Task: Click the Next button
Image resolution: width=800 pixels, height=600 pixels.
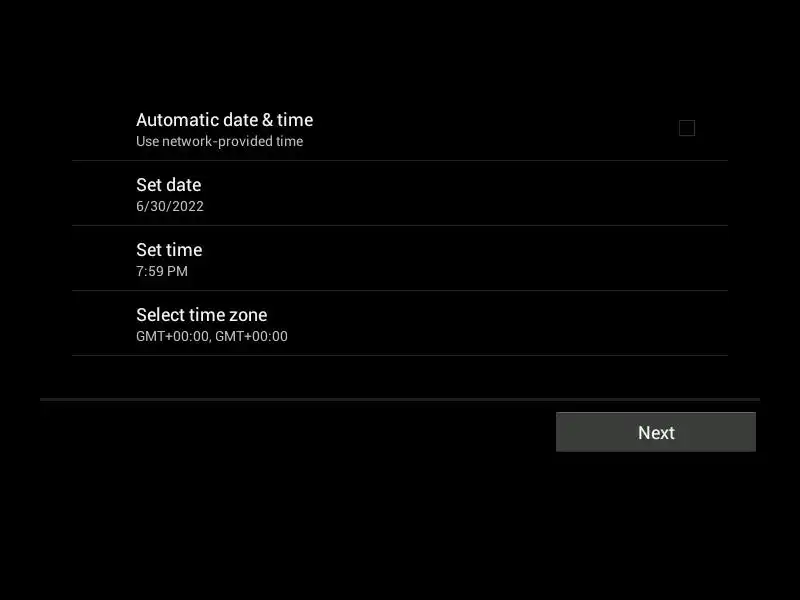Action: (656, 432)
